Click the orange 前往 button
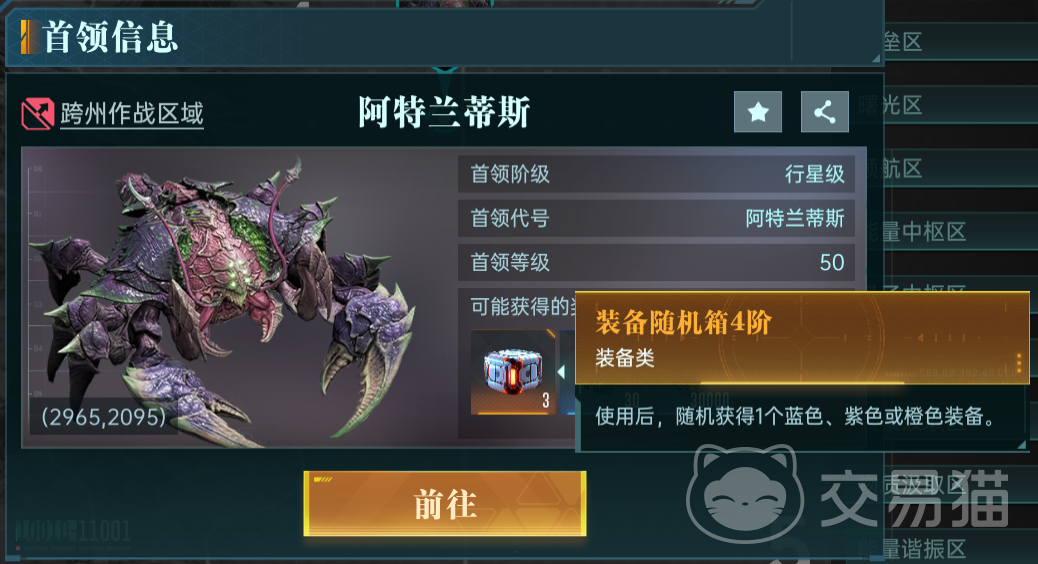The image size is (1038, 564). 445,504
